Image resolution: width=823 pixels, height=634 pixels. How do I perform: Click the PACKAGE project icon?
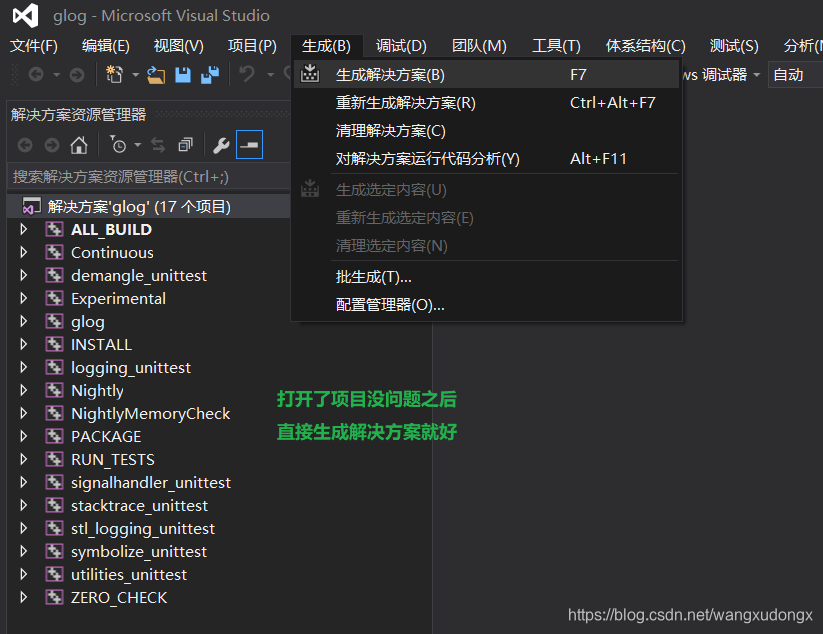[x=54, y=436]
